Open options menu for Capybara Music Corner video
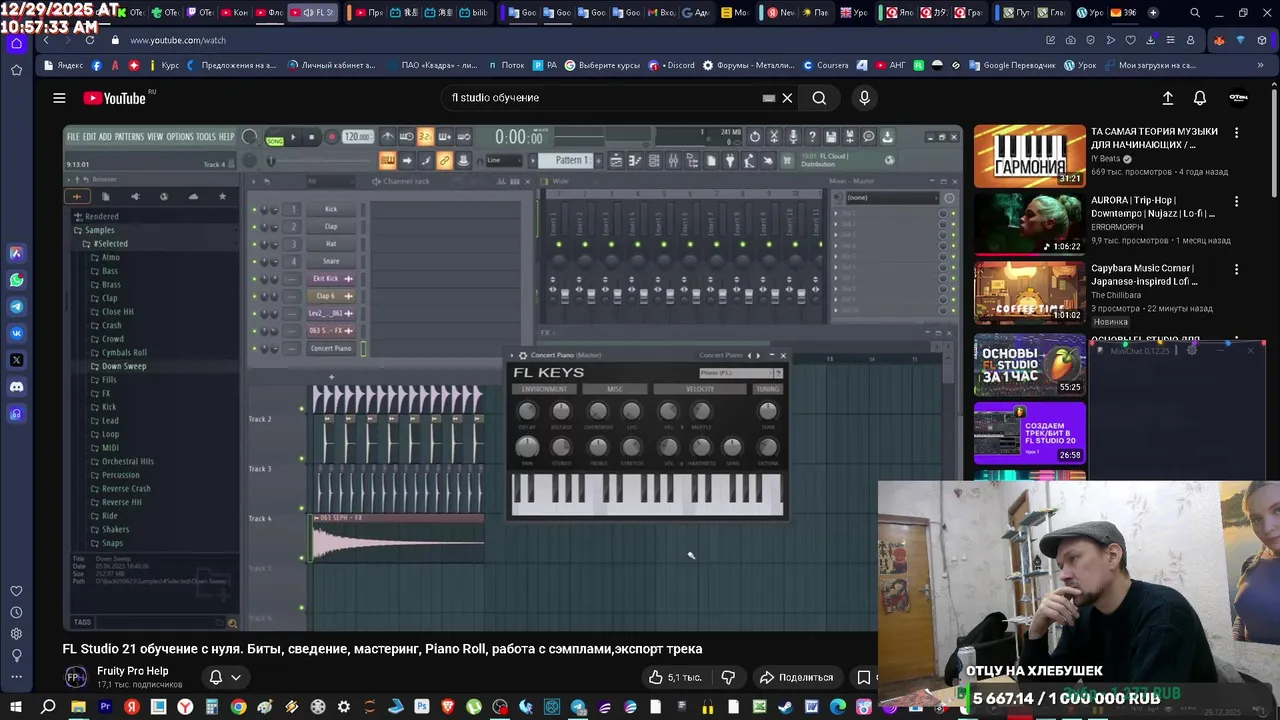The image size is (1280, 720). [1236, 269]
